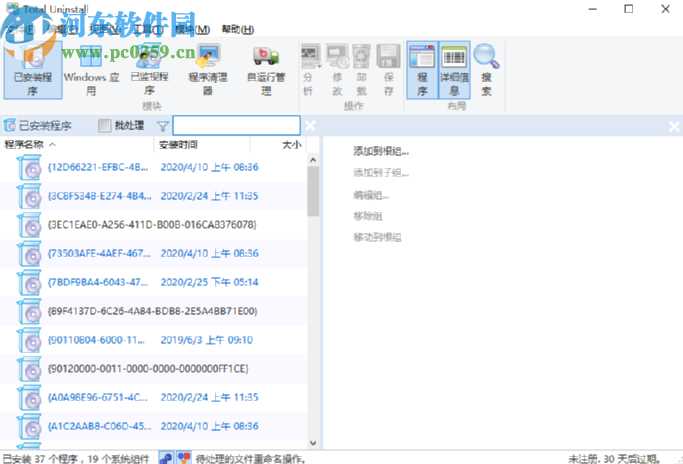
Task: Sort by the 程序名称 column header
Action: [x=30, y=145]
